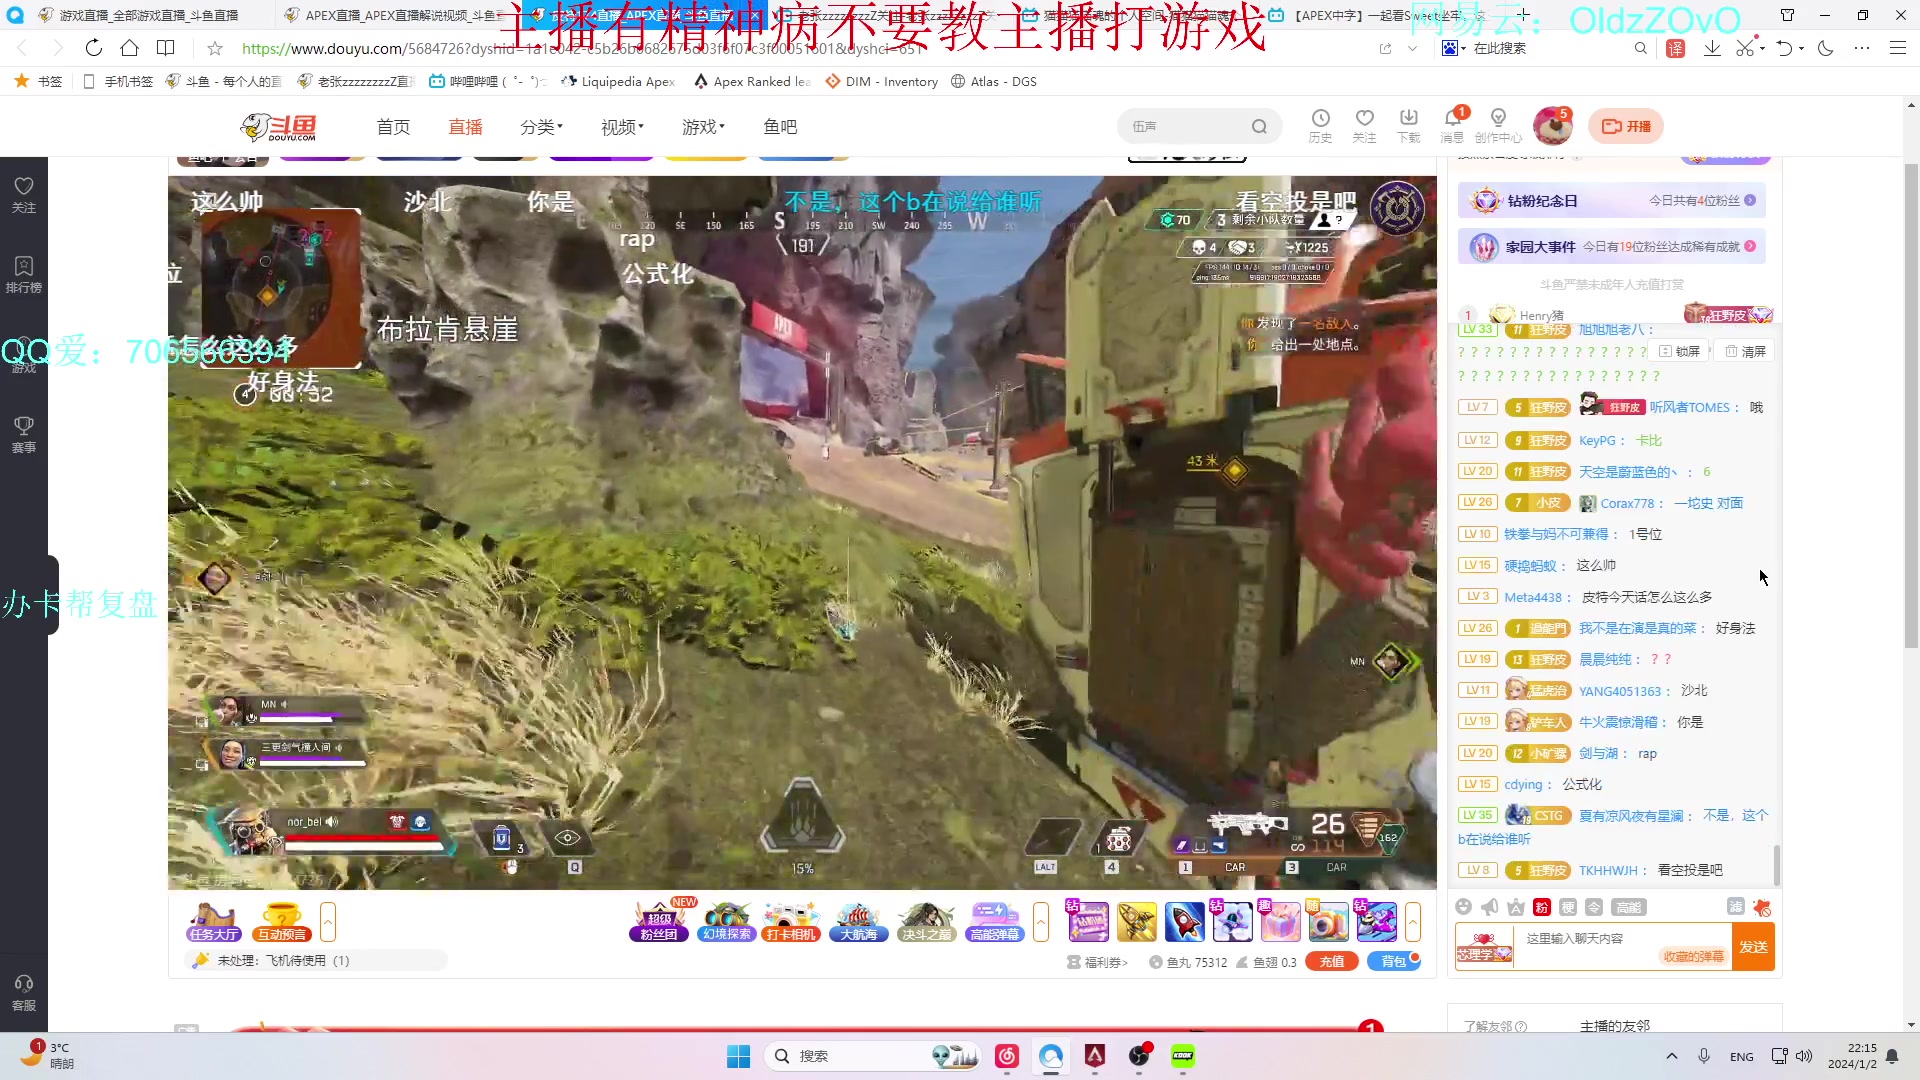Open the 决斗之巅 activity icon
This screenshot has height=1080, width=1920.
click(926, 922)
